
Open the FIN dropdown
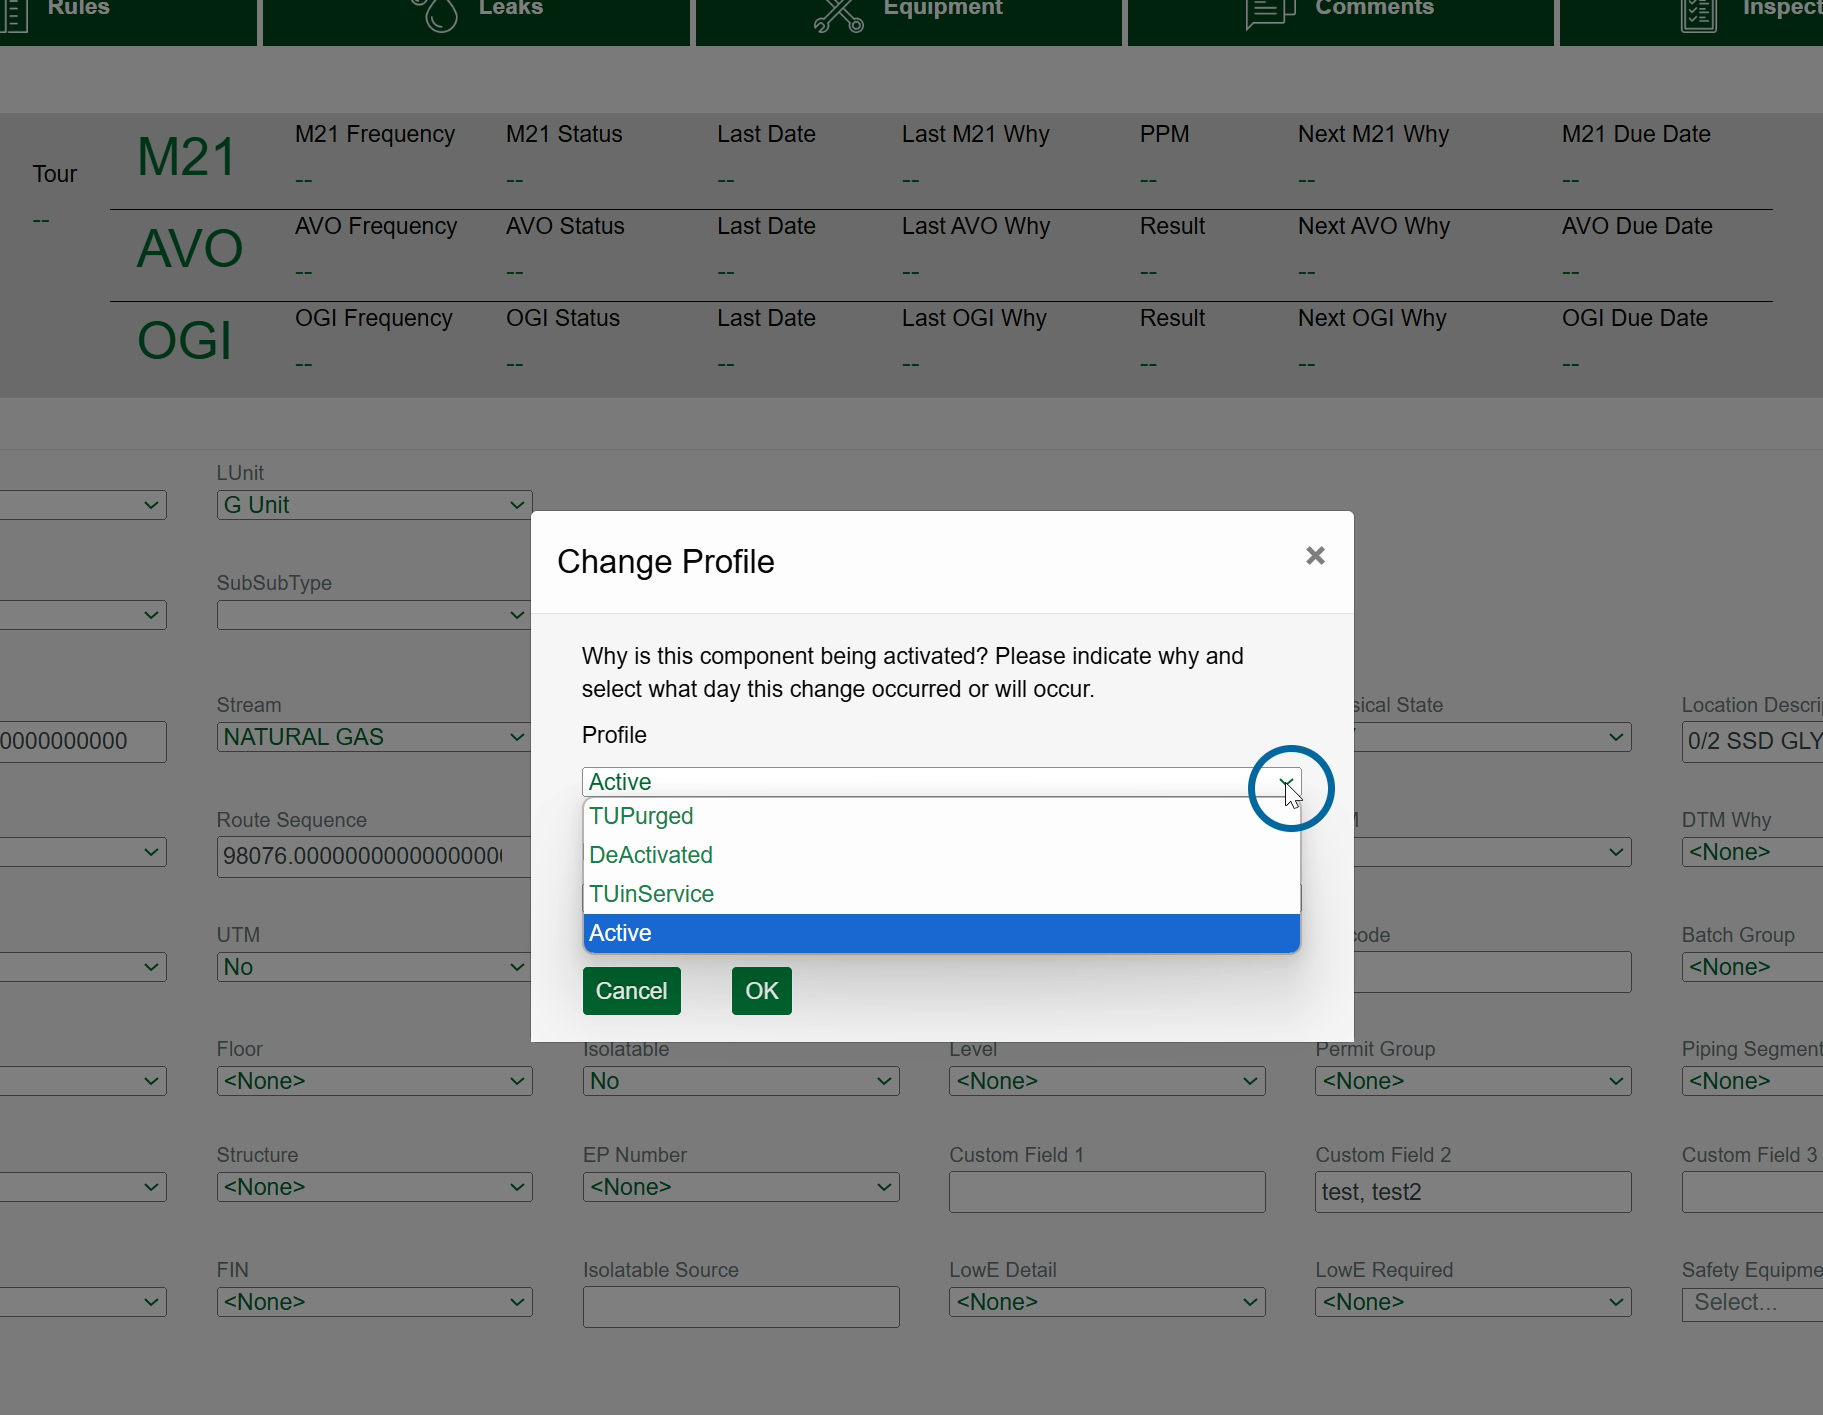coord(374,1302)
